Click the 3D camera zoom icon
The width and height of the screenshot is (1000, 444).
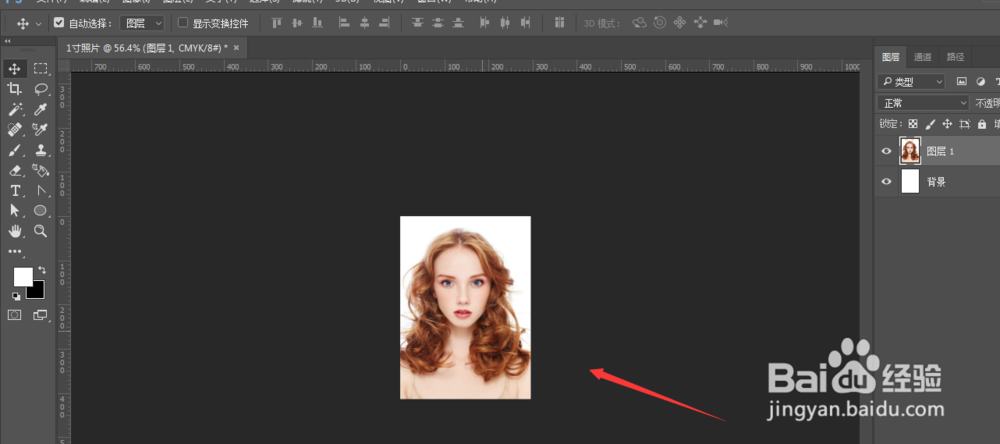pyautogui.click(x=721, y=23)
